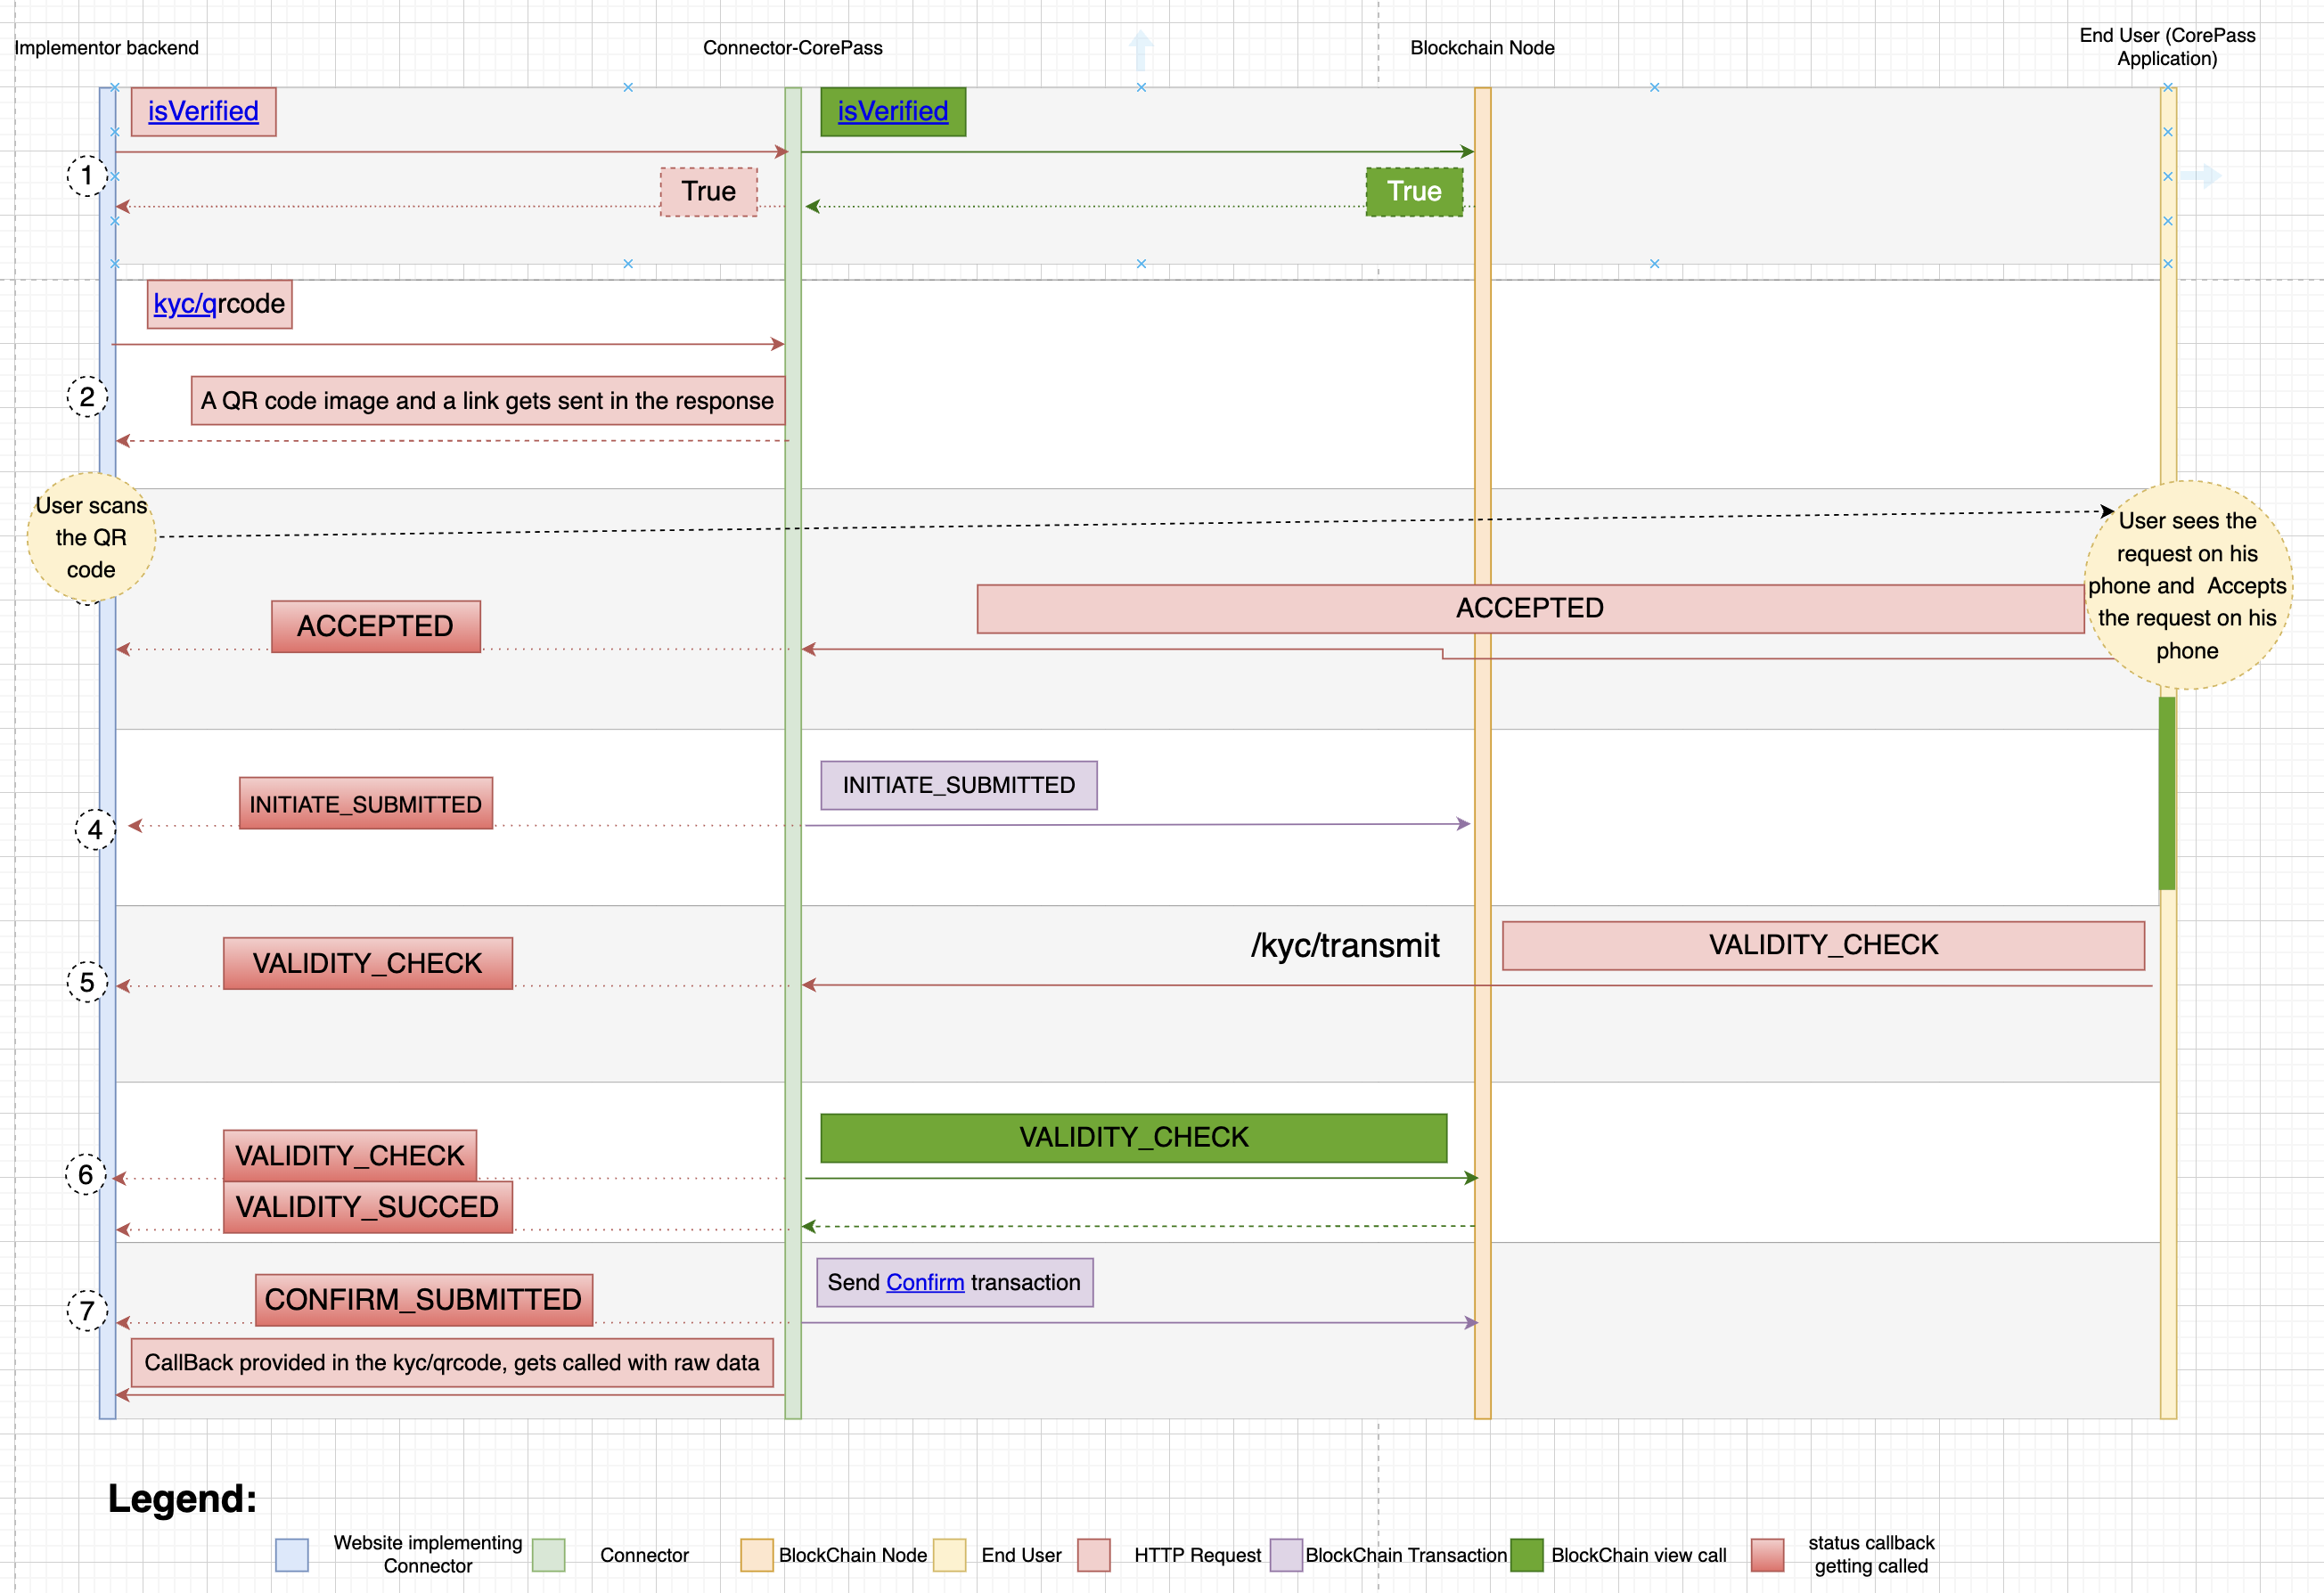Click step number 7 circle
The image size is (2324, 1593).
[x=87, y=1311]
